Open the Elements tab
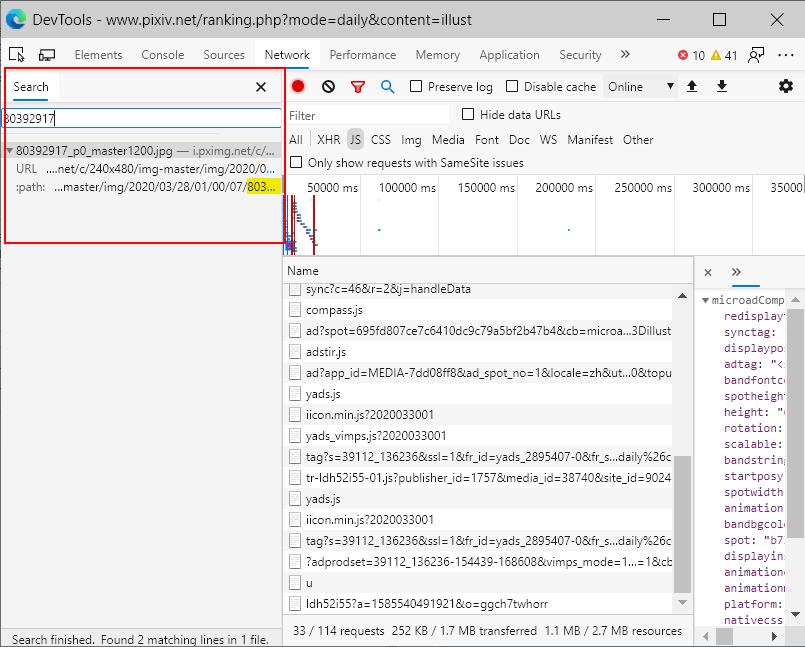The height and width of the screenshot is (647, 805). point(98,55)
